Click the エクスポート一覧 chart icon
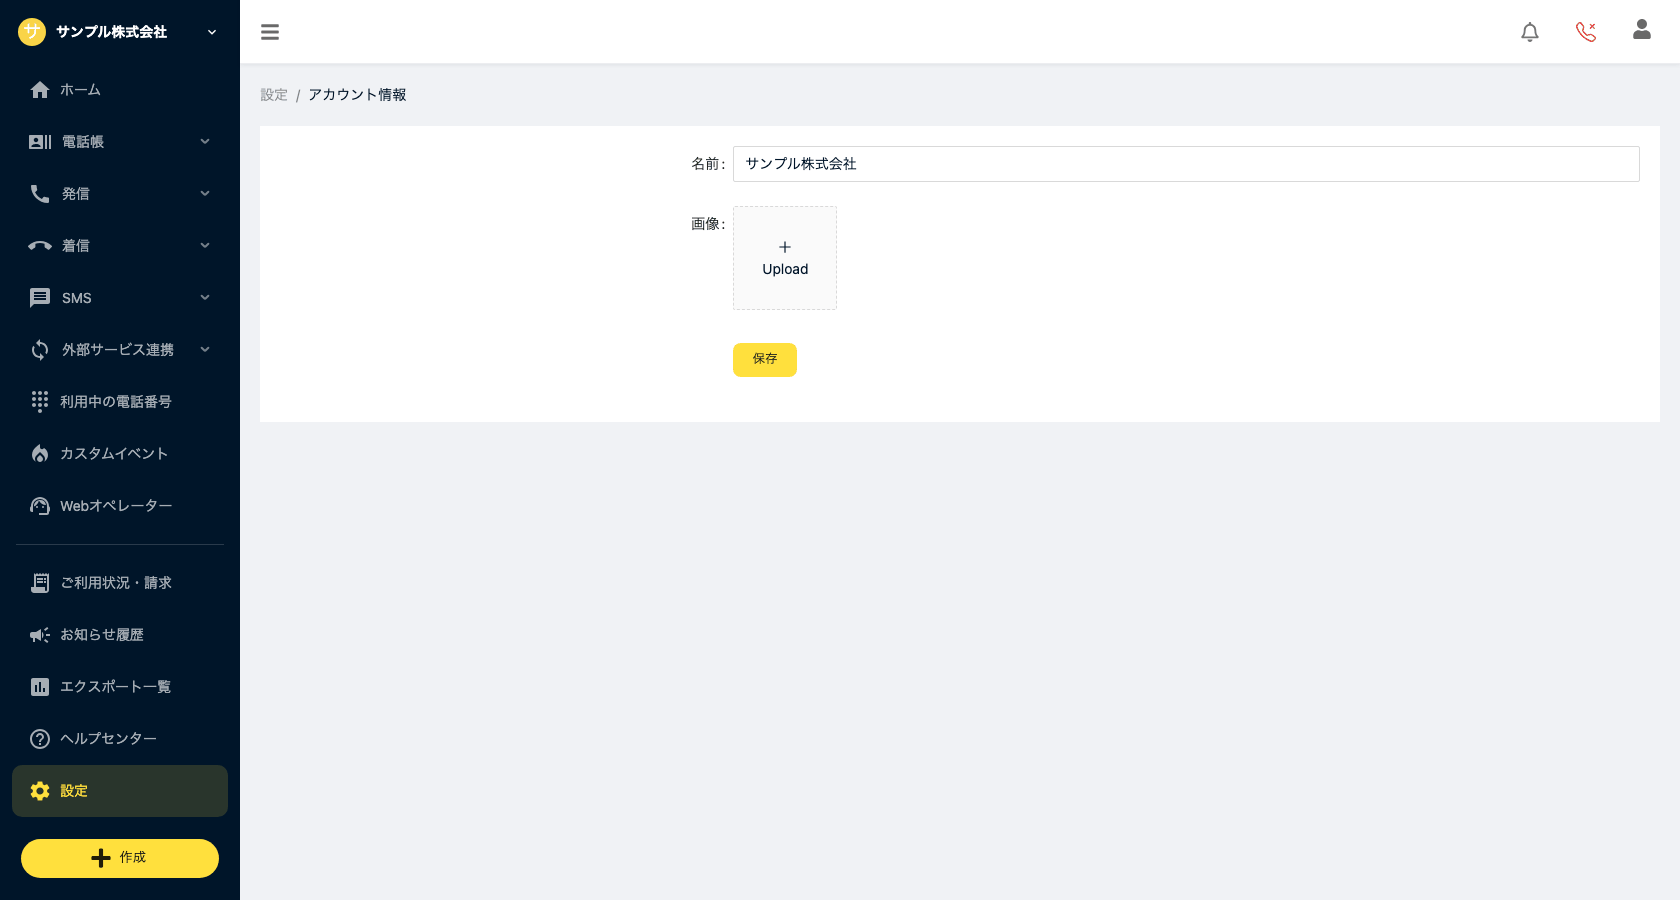This screenshot has height=900, width=1680. tap(40, 687)
